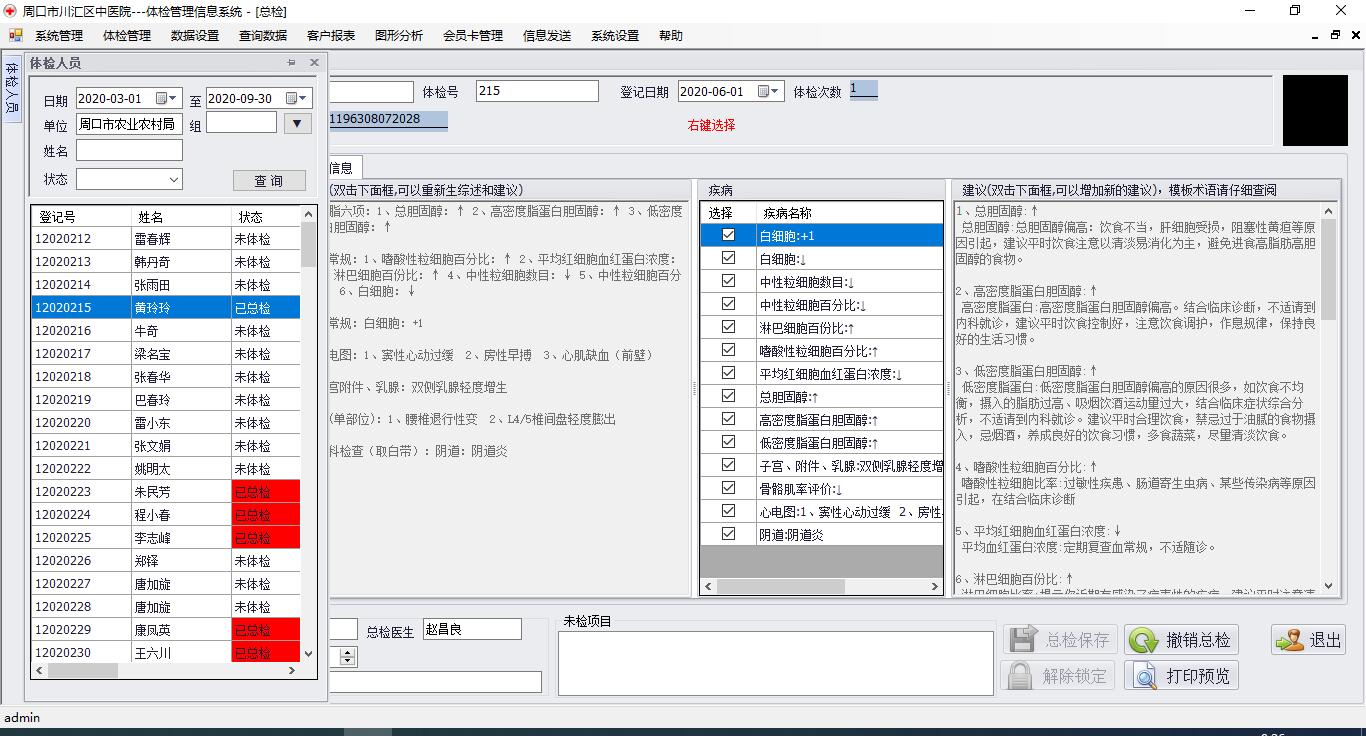Open the 帮助 menu
The height and width of the screenshot is (736, 1366).
coord(671,35)
